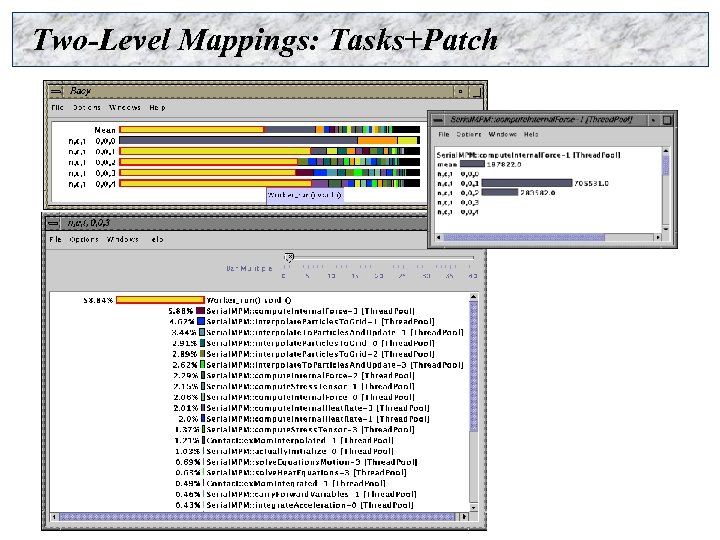The image size is (720, 540).
Task: Open Help menu in Racy window
Action: coord(157,107)
